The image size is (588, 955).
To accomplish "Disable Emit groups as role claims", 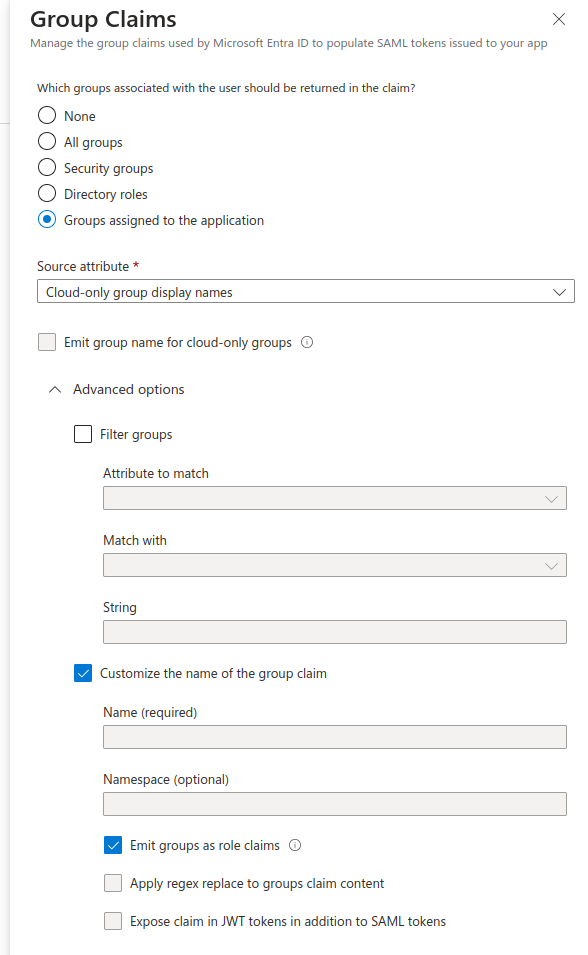I will coord(113,844).
